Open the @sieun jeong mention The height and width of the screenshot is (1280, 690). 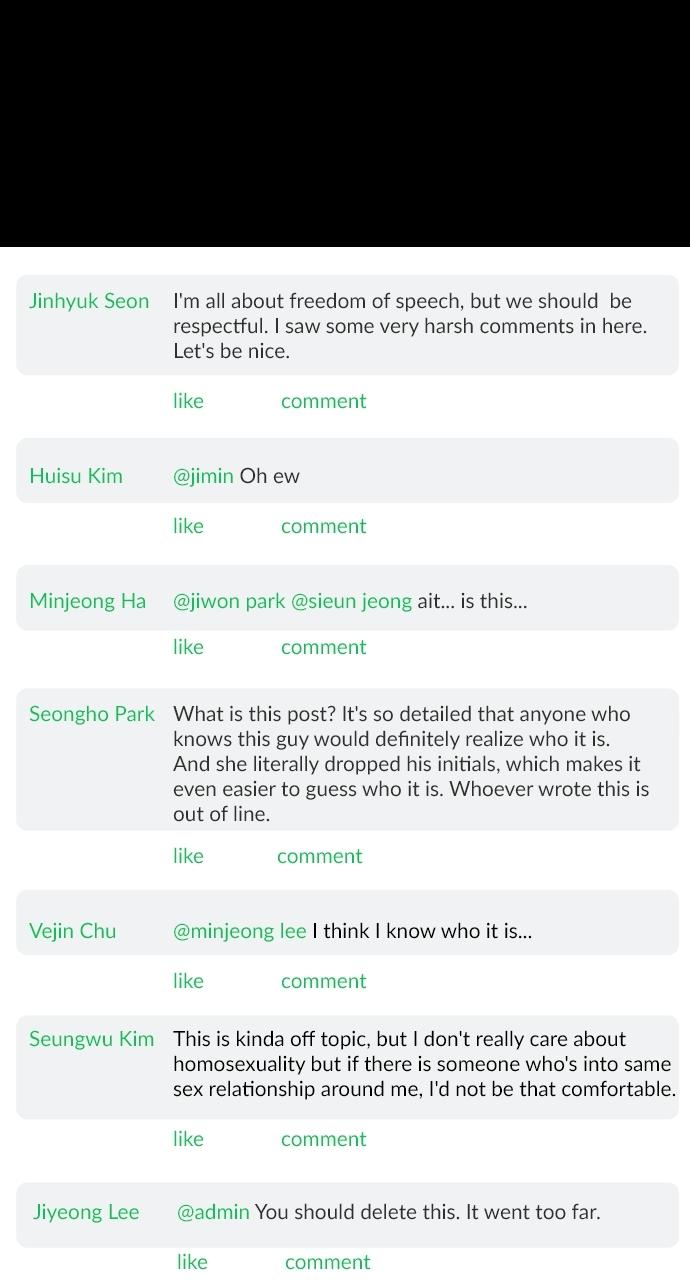351,601
